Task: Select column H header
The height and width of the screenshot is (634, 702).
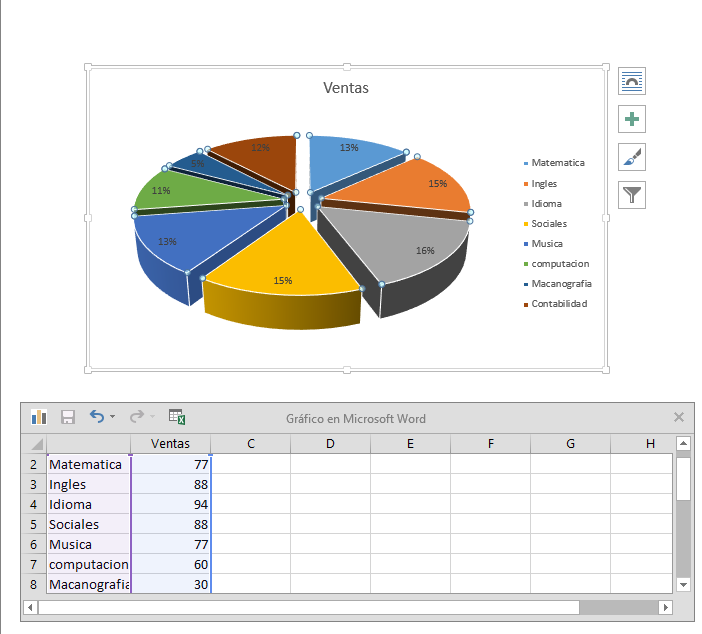Action: (642, 444)
